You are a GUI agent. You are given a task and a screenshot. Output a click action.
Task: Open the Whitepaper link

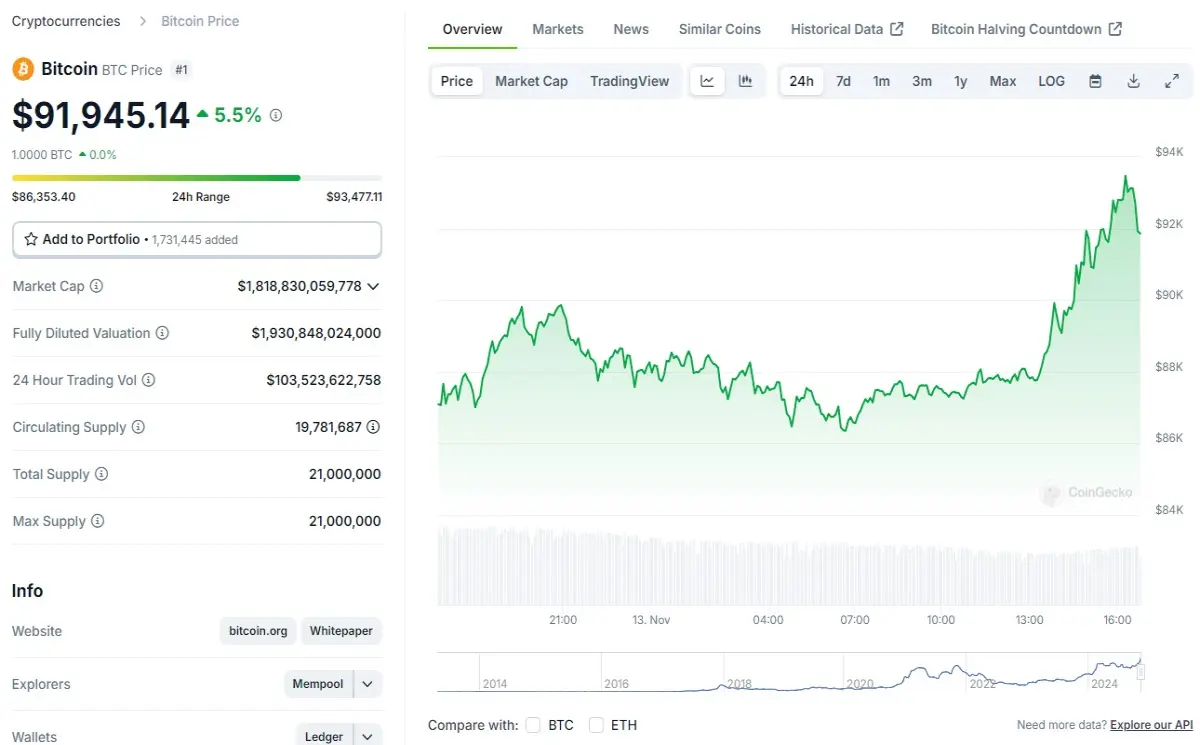coord(341,631)
